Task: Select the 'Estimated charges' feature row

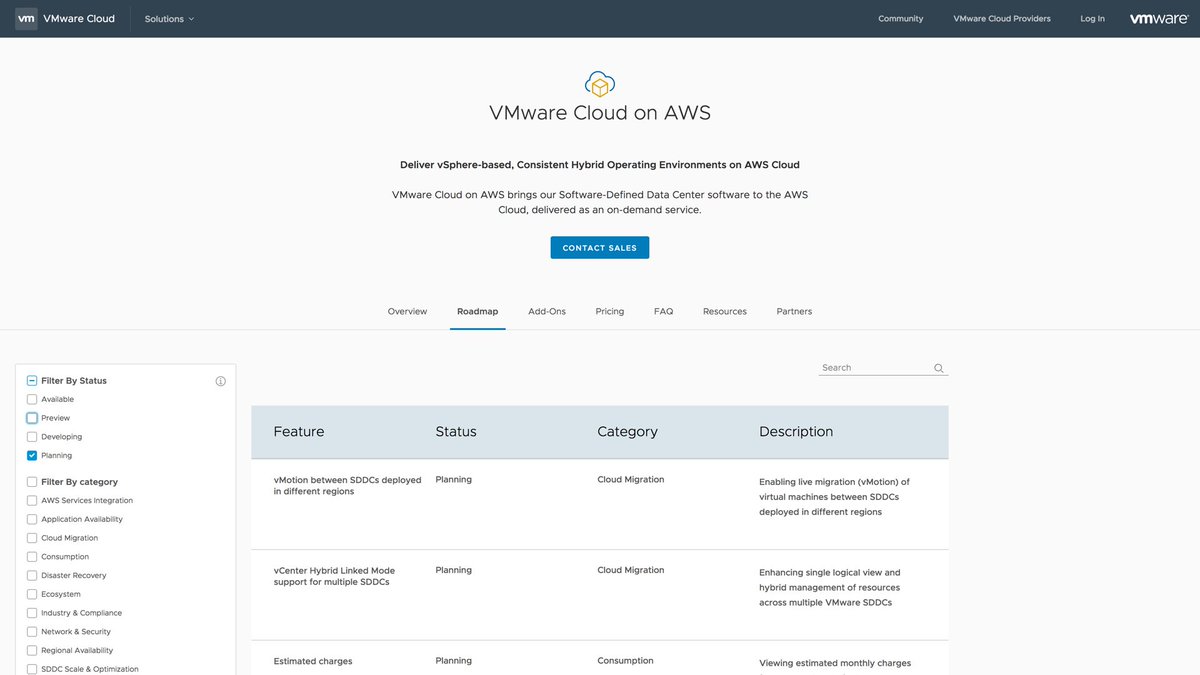Action: coord(313,661)
